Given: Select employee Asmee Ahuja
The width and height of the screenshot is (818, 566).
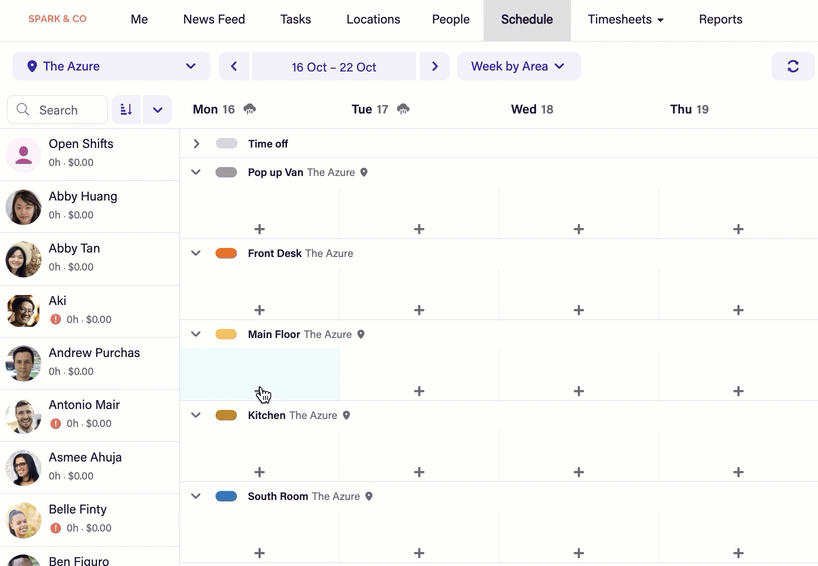Looking at the screenshot, I should (90, 468).
